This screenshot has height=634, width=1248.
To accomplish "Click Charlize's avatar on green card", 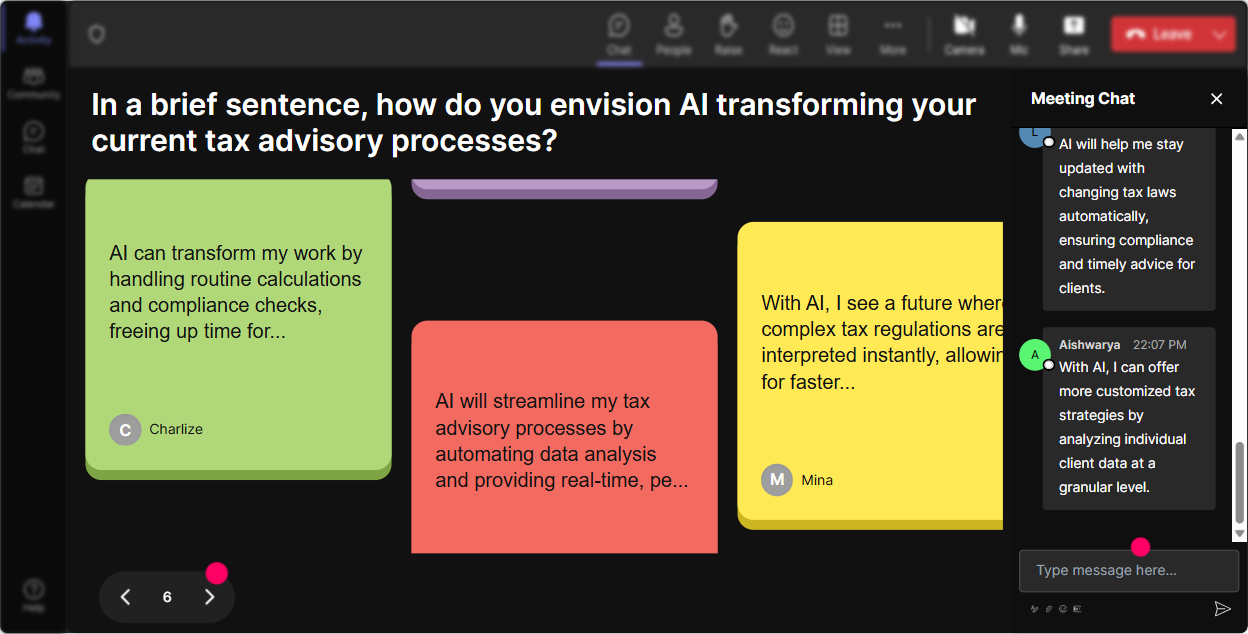I will 125,430.
